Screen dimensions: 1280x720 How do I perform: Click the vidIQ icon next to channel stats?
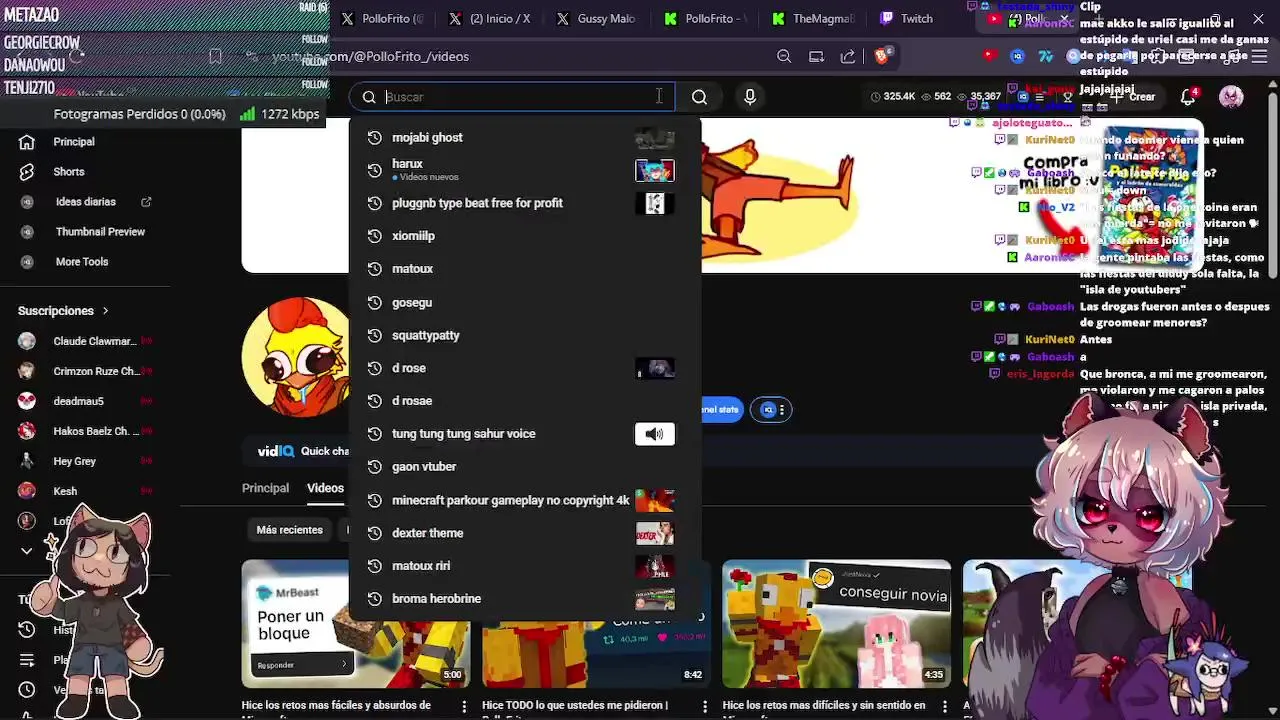click(x=768, y=409)
